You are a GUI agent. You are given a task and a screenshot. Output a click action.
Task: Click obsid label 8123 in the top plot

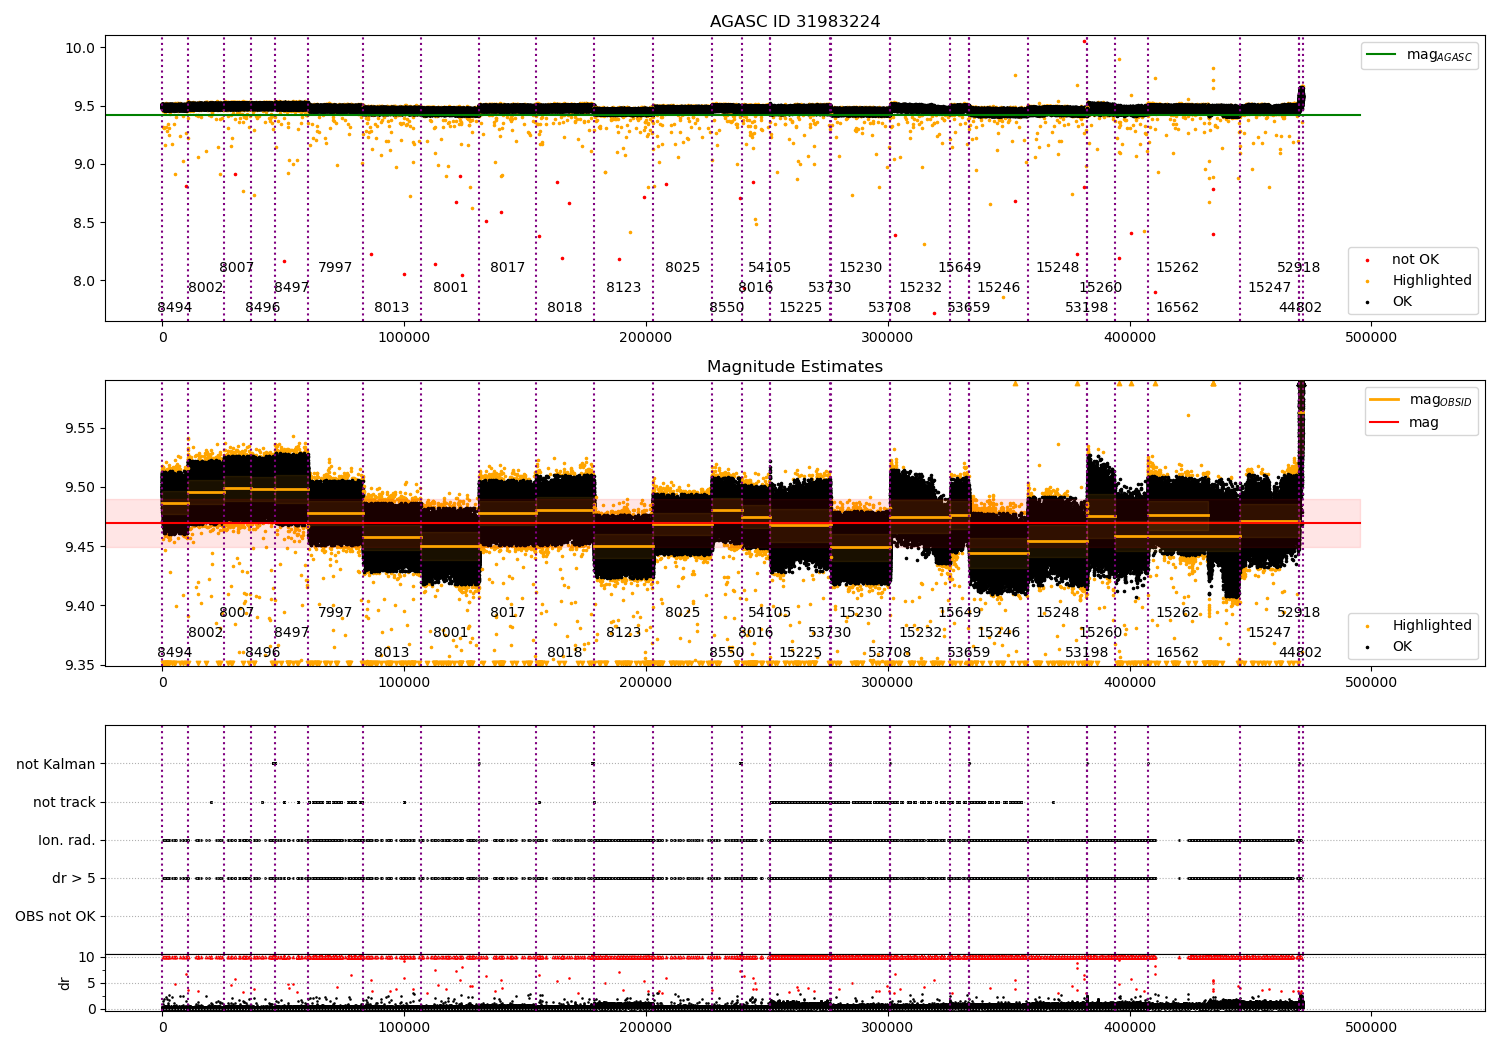click(624, 288)
